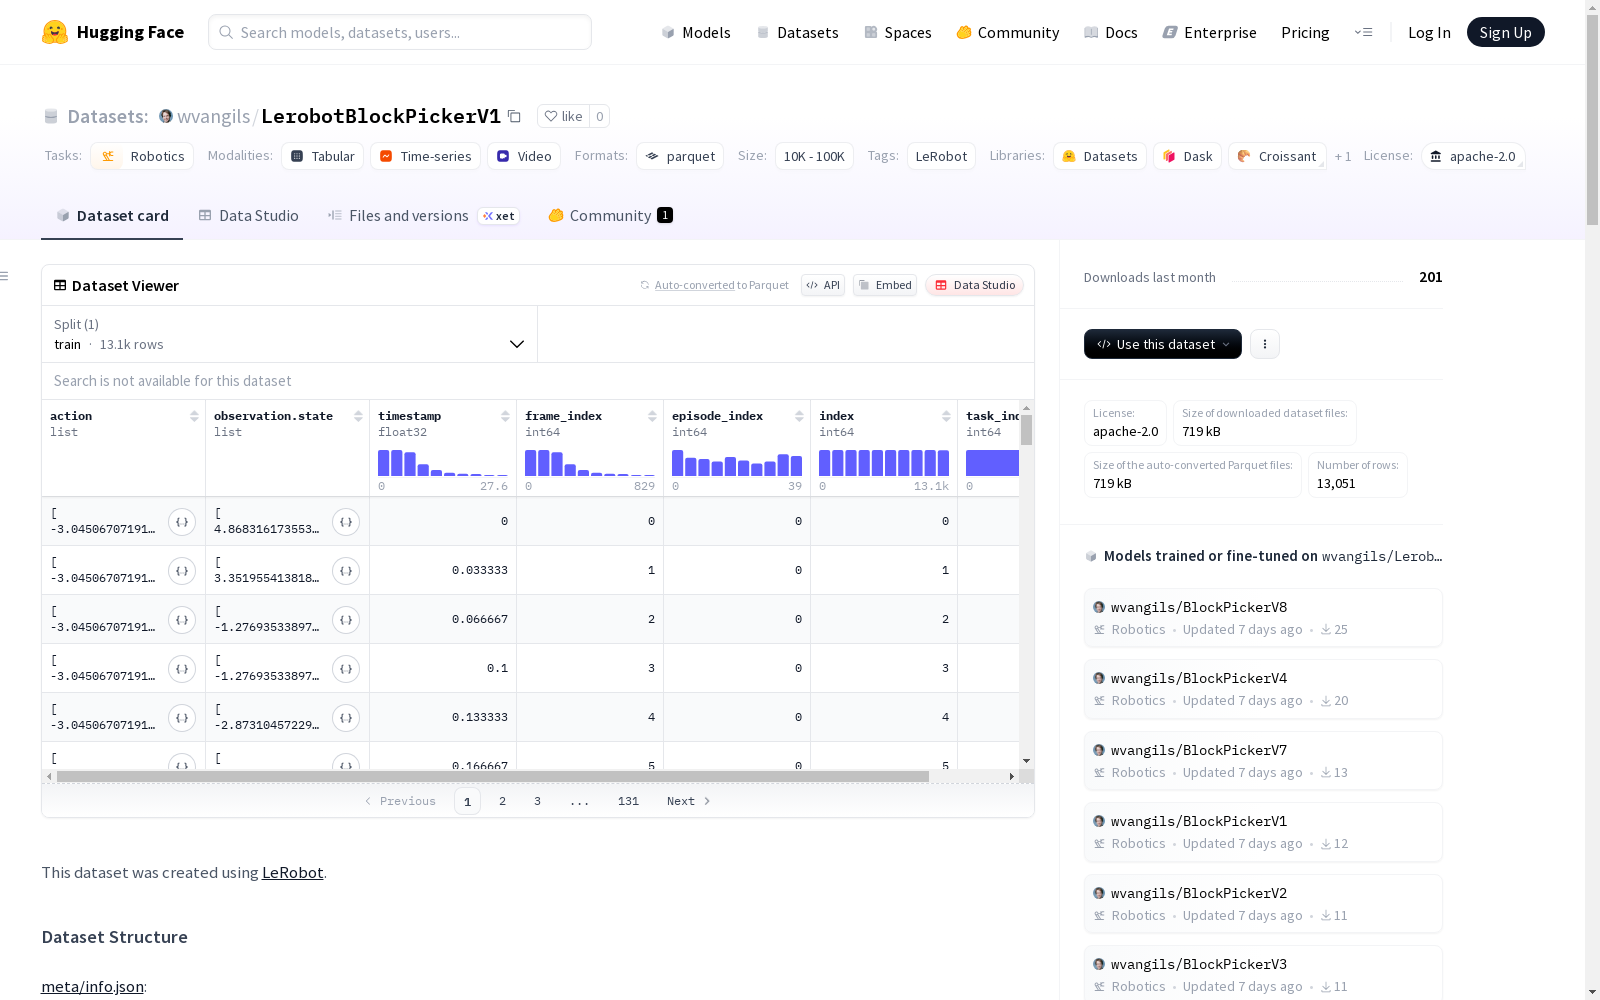Viewport: 1600px width, 1000px height.
Task: Select the Dask library tag
Action: point(1187,156)
